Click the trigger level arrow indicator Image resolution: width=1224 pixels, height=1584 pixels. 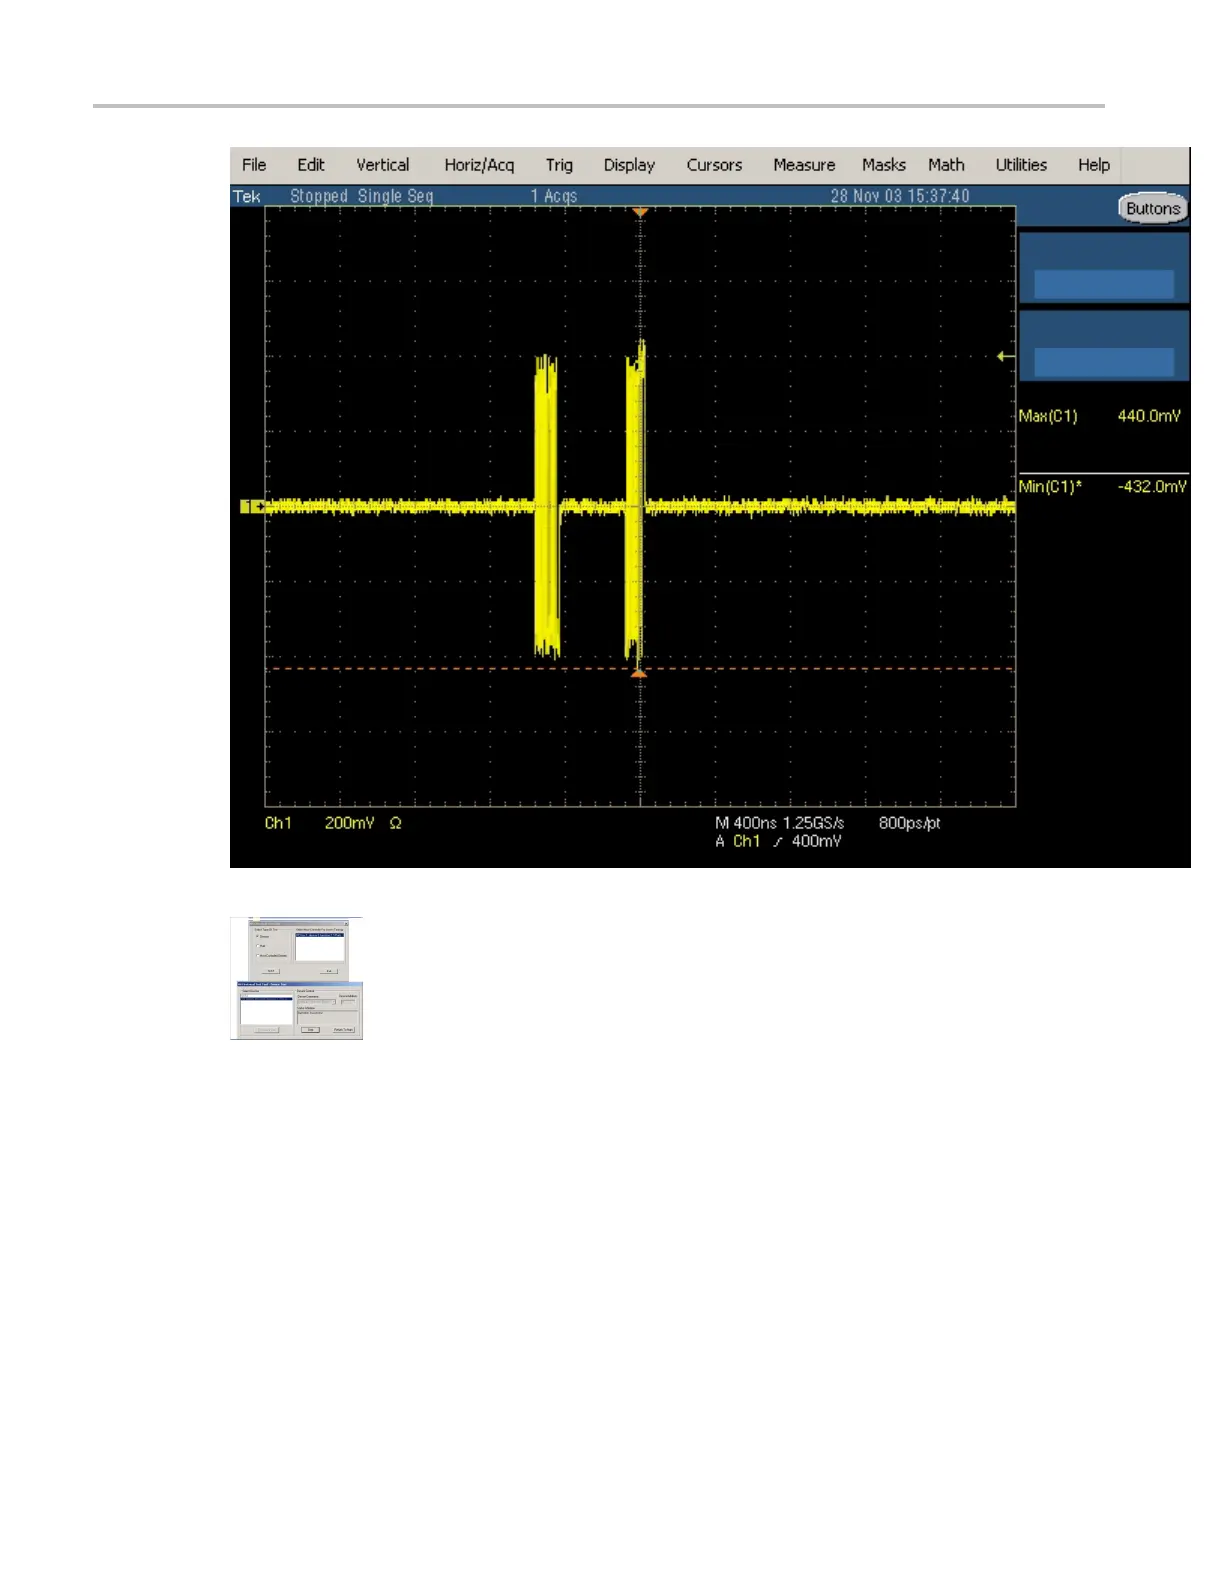[1006, 356]
